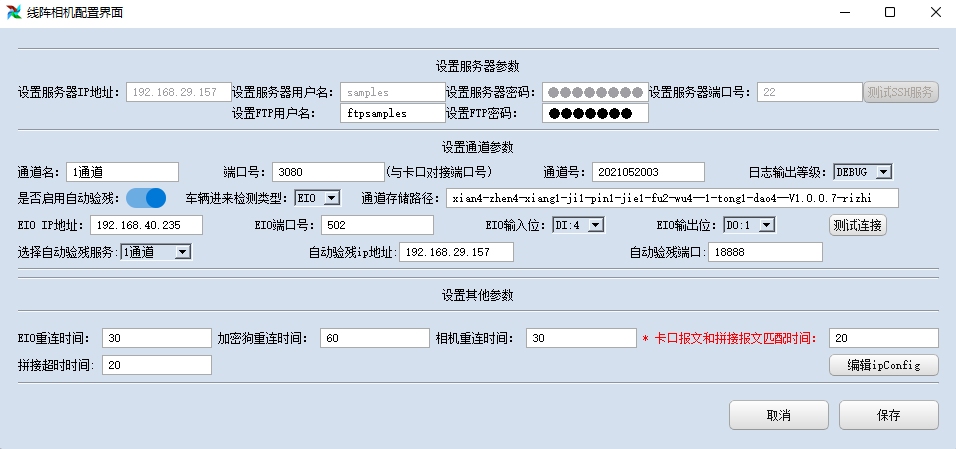Edit the 设置FTP用户名 ftpsamples field
956x449 pixels.
coord(393,113)
